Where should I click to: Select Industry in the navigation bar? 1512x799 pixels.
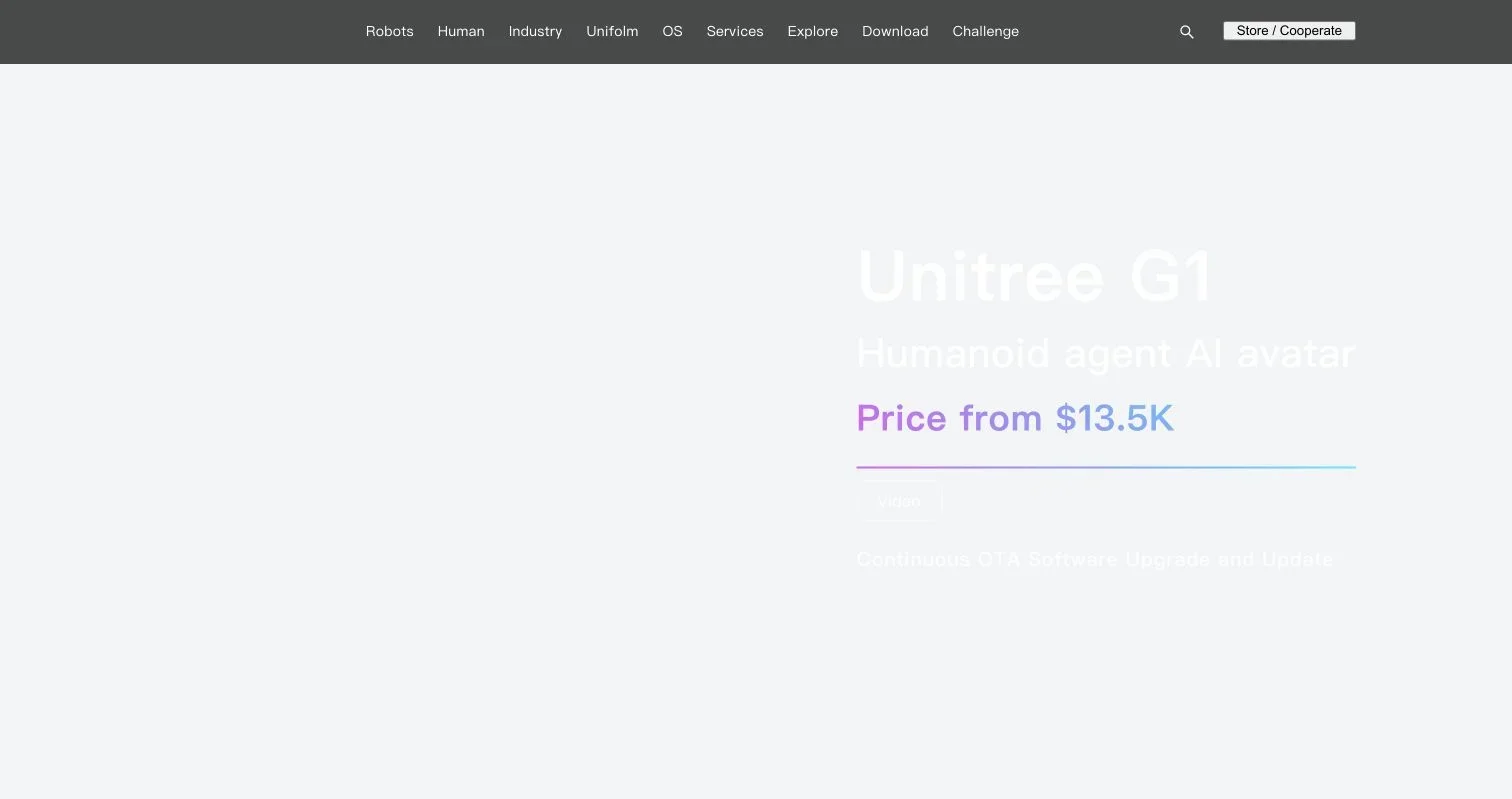coord(535,31)
